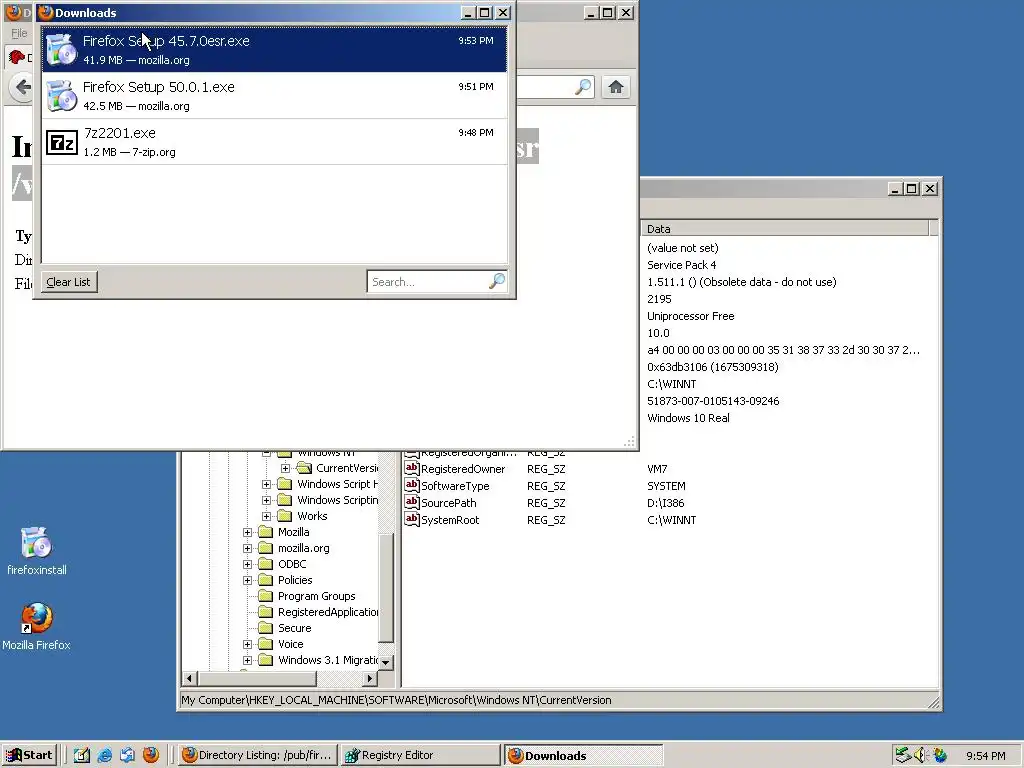Viewport: 1024px width, 768px height.
Task: Select the Mozilla folder icon in registry tree
Action: point(265,532)
